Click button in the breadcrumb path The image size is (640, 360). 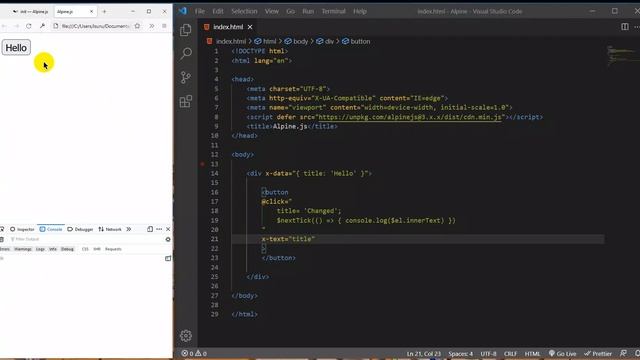[x=356, y=41]
